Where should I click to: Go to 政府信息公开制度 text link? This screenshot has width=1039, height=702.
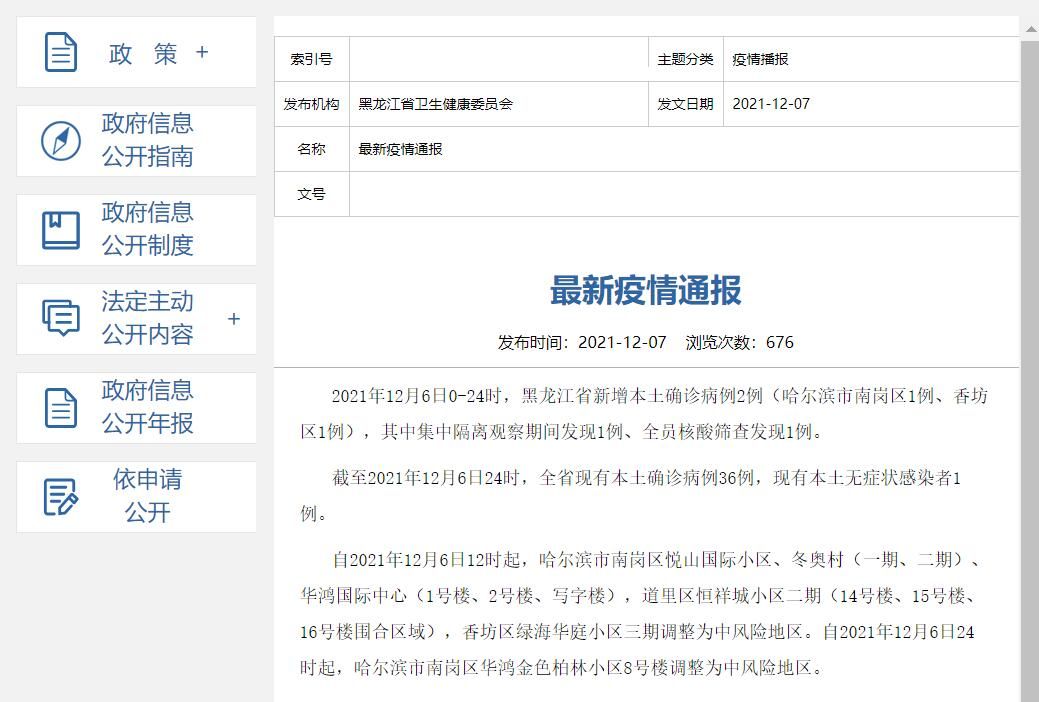click(147, 229)
